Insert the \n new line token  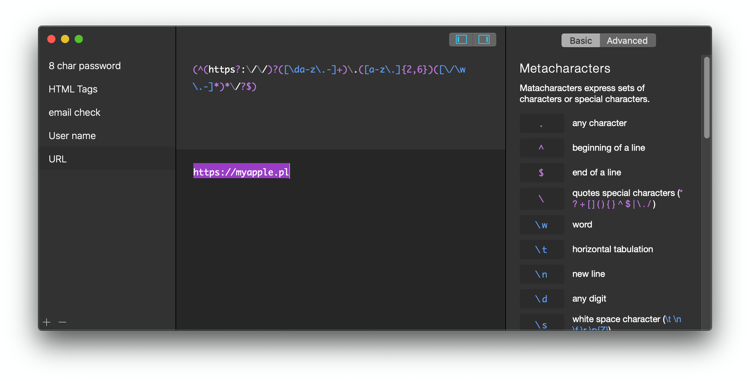[541, 274]
